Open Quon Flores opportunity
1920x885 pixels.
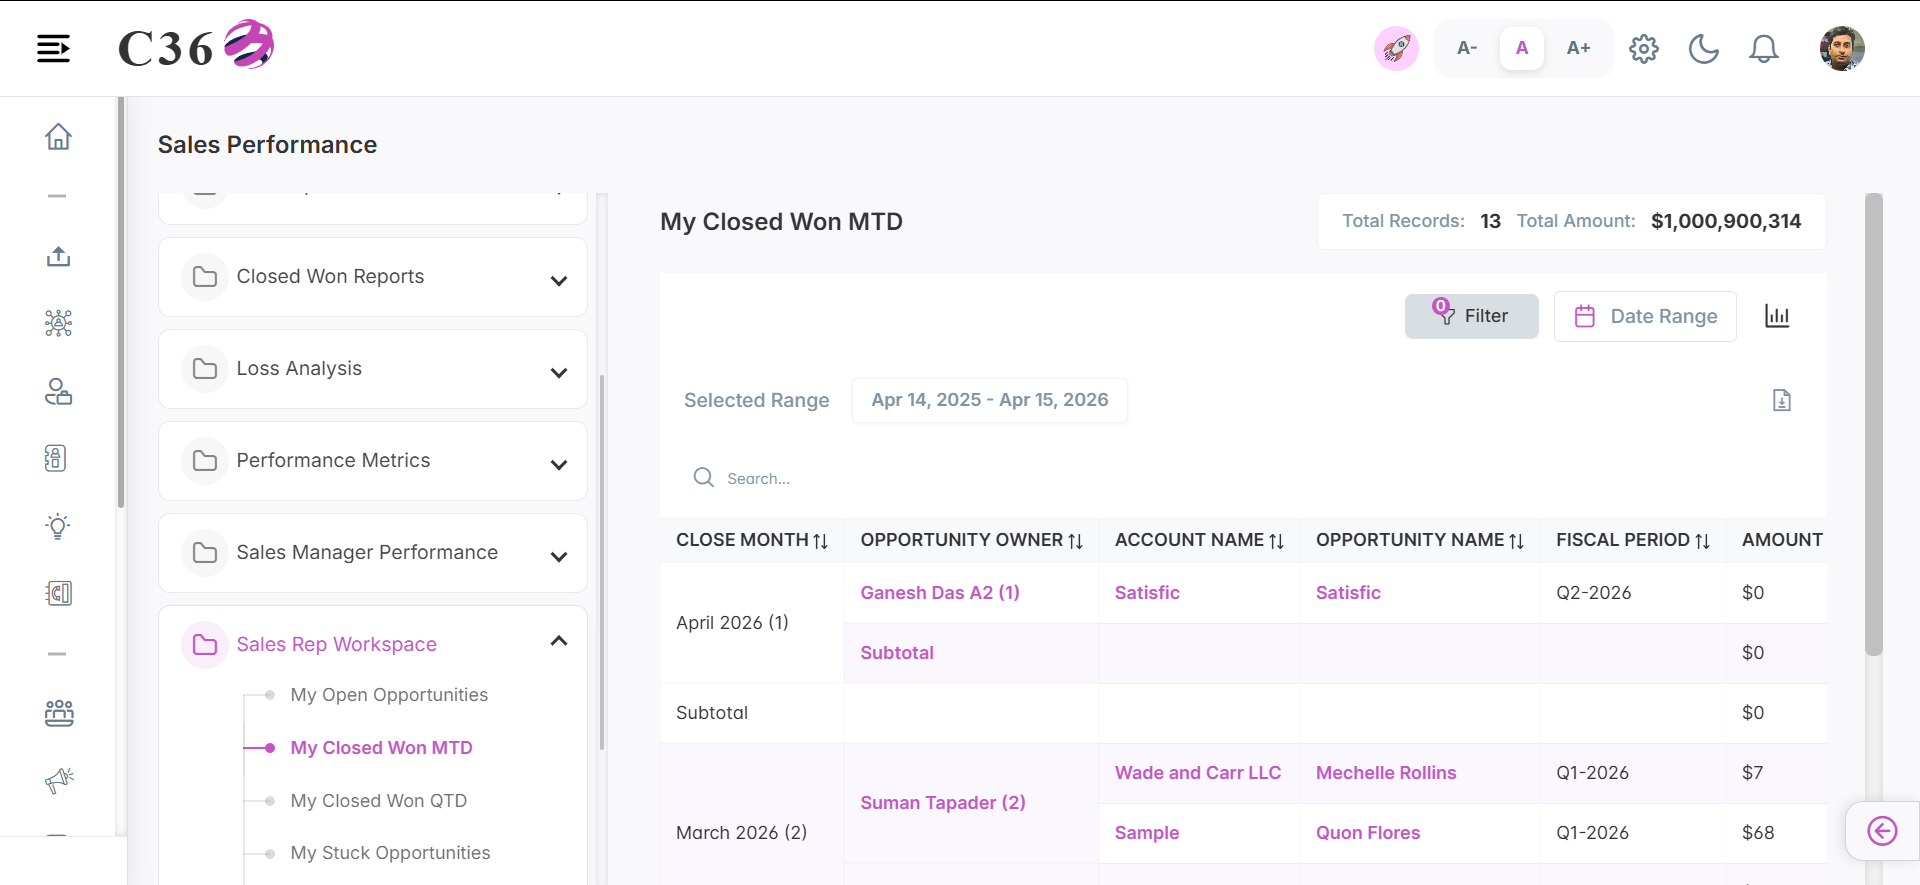coord(1368,833)
